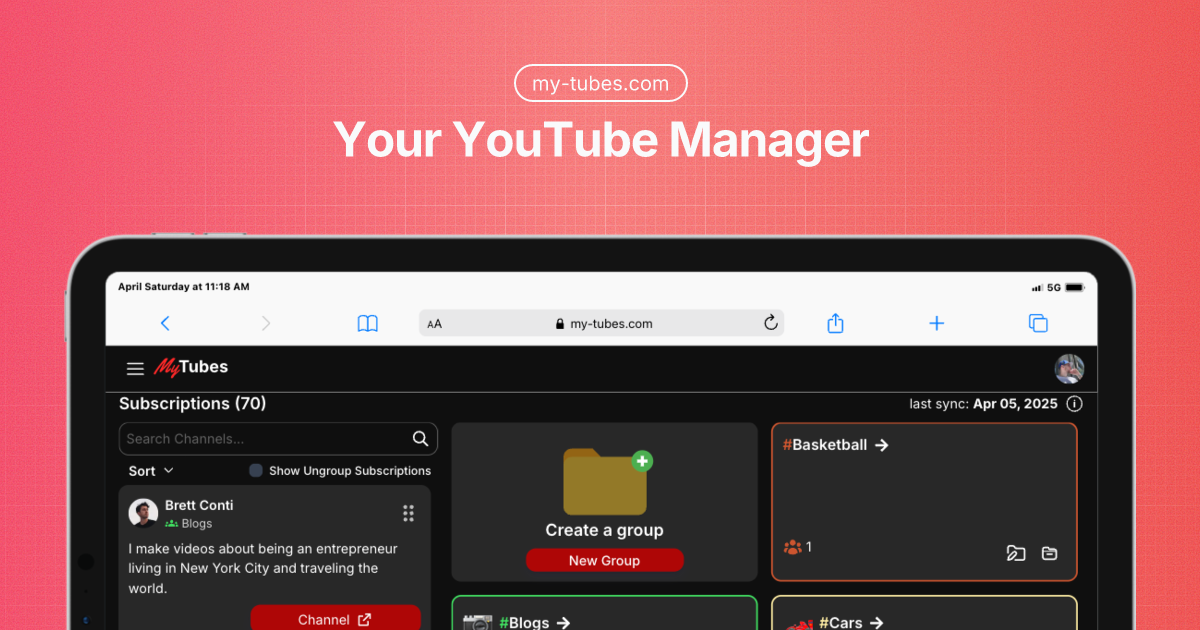Enable Show Ungroup Subscriptions
This screenshot has width=1200, height=630.
click(x=256, y=470)
